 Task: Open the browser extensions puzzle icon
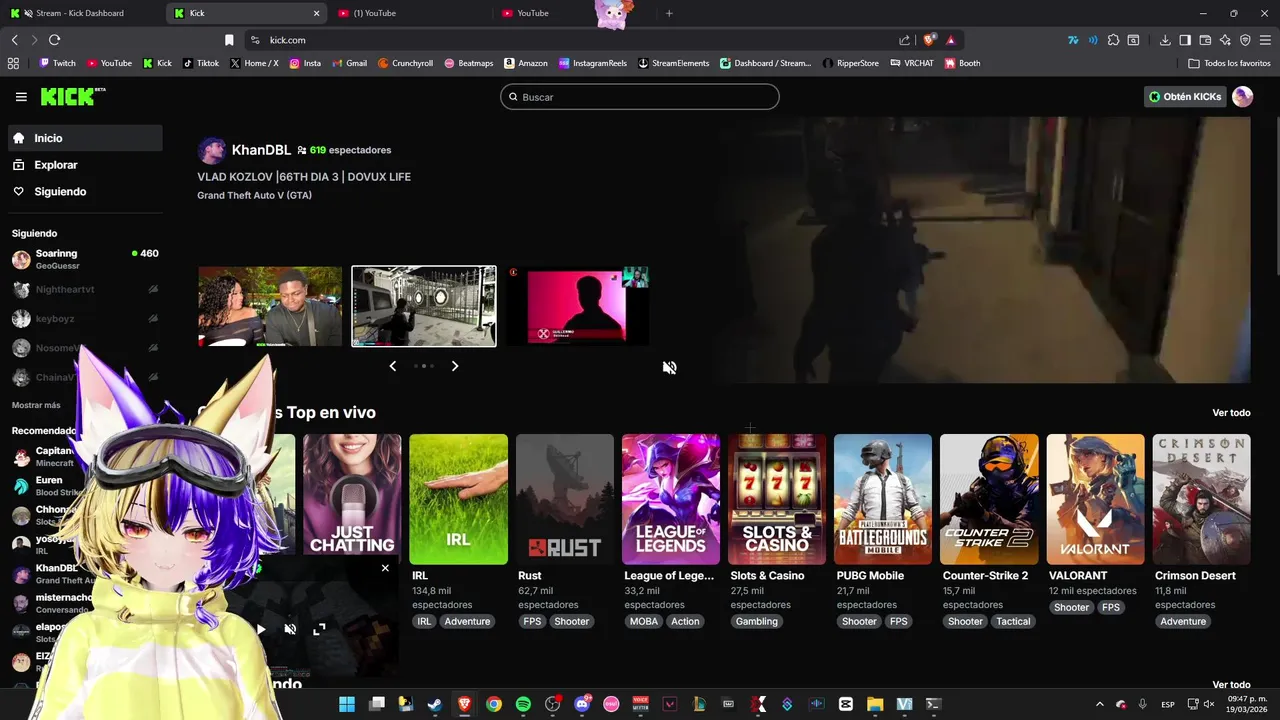pyautogui.click(x=1113, y=40)
